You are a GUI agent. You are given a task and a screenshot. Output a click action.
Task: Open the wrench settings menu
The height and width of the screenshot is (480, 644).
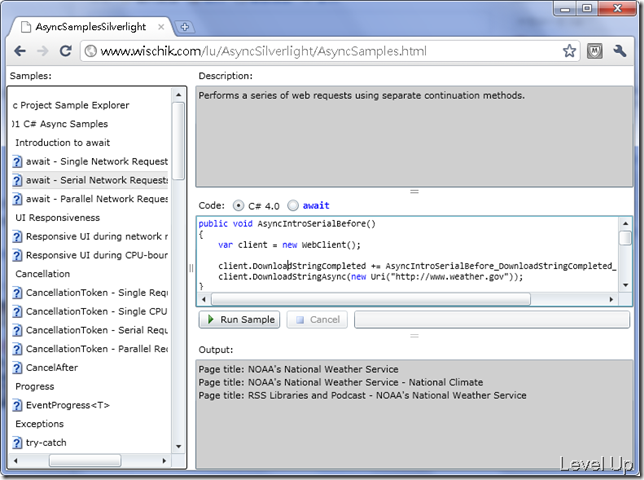[x=620, y=51]
